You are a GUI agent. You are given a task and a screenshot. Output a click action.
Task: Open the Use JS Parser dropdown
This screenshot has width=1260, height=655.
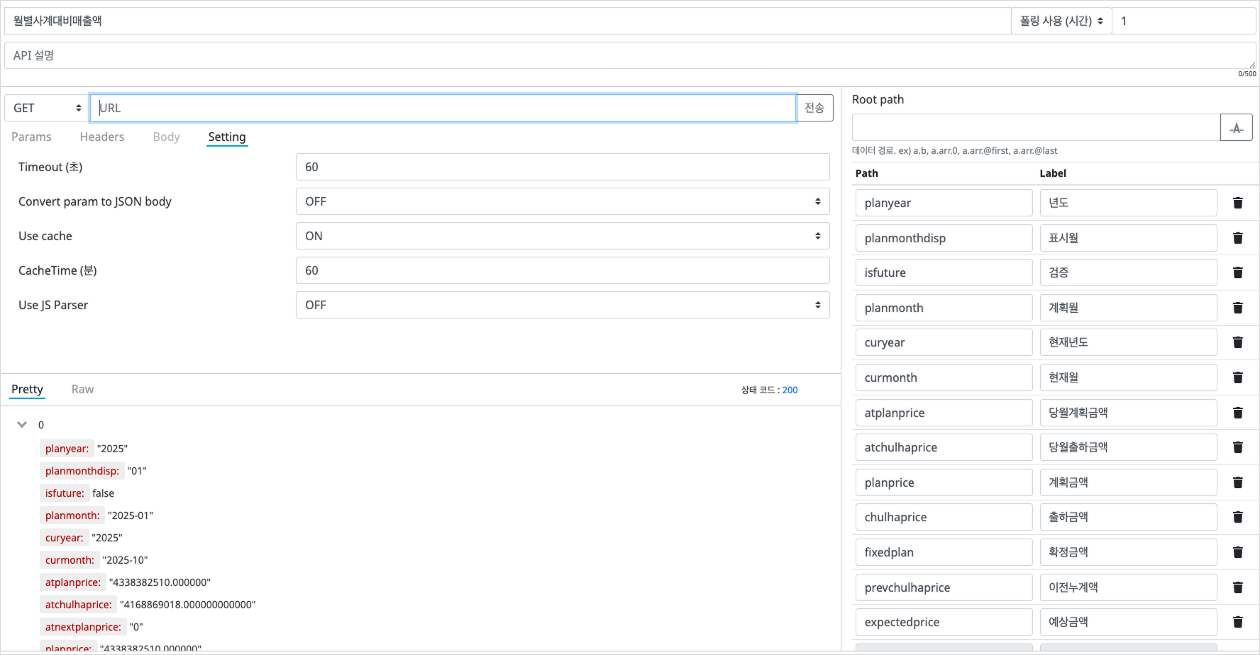point(562,305)
